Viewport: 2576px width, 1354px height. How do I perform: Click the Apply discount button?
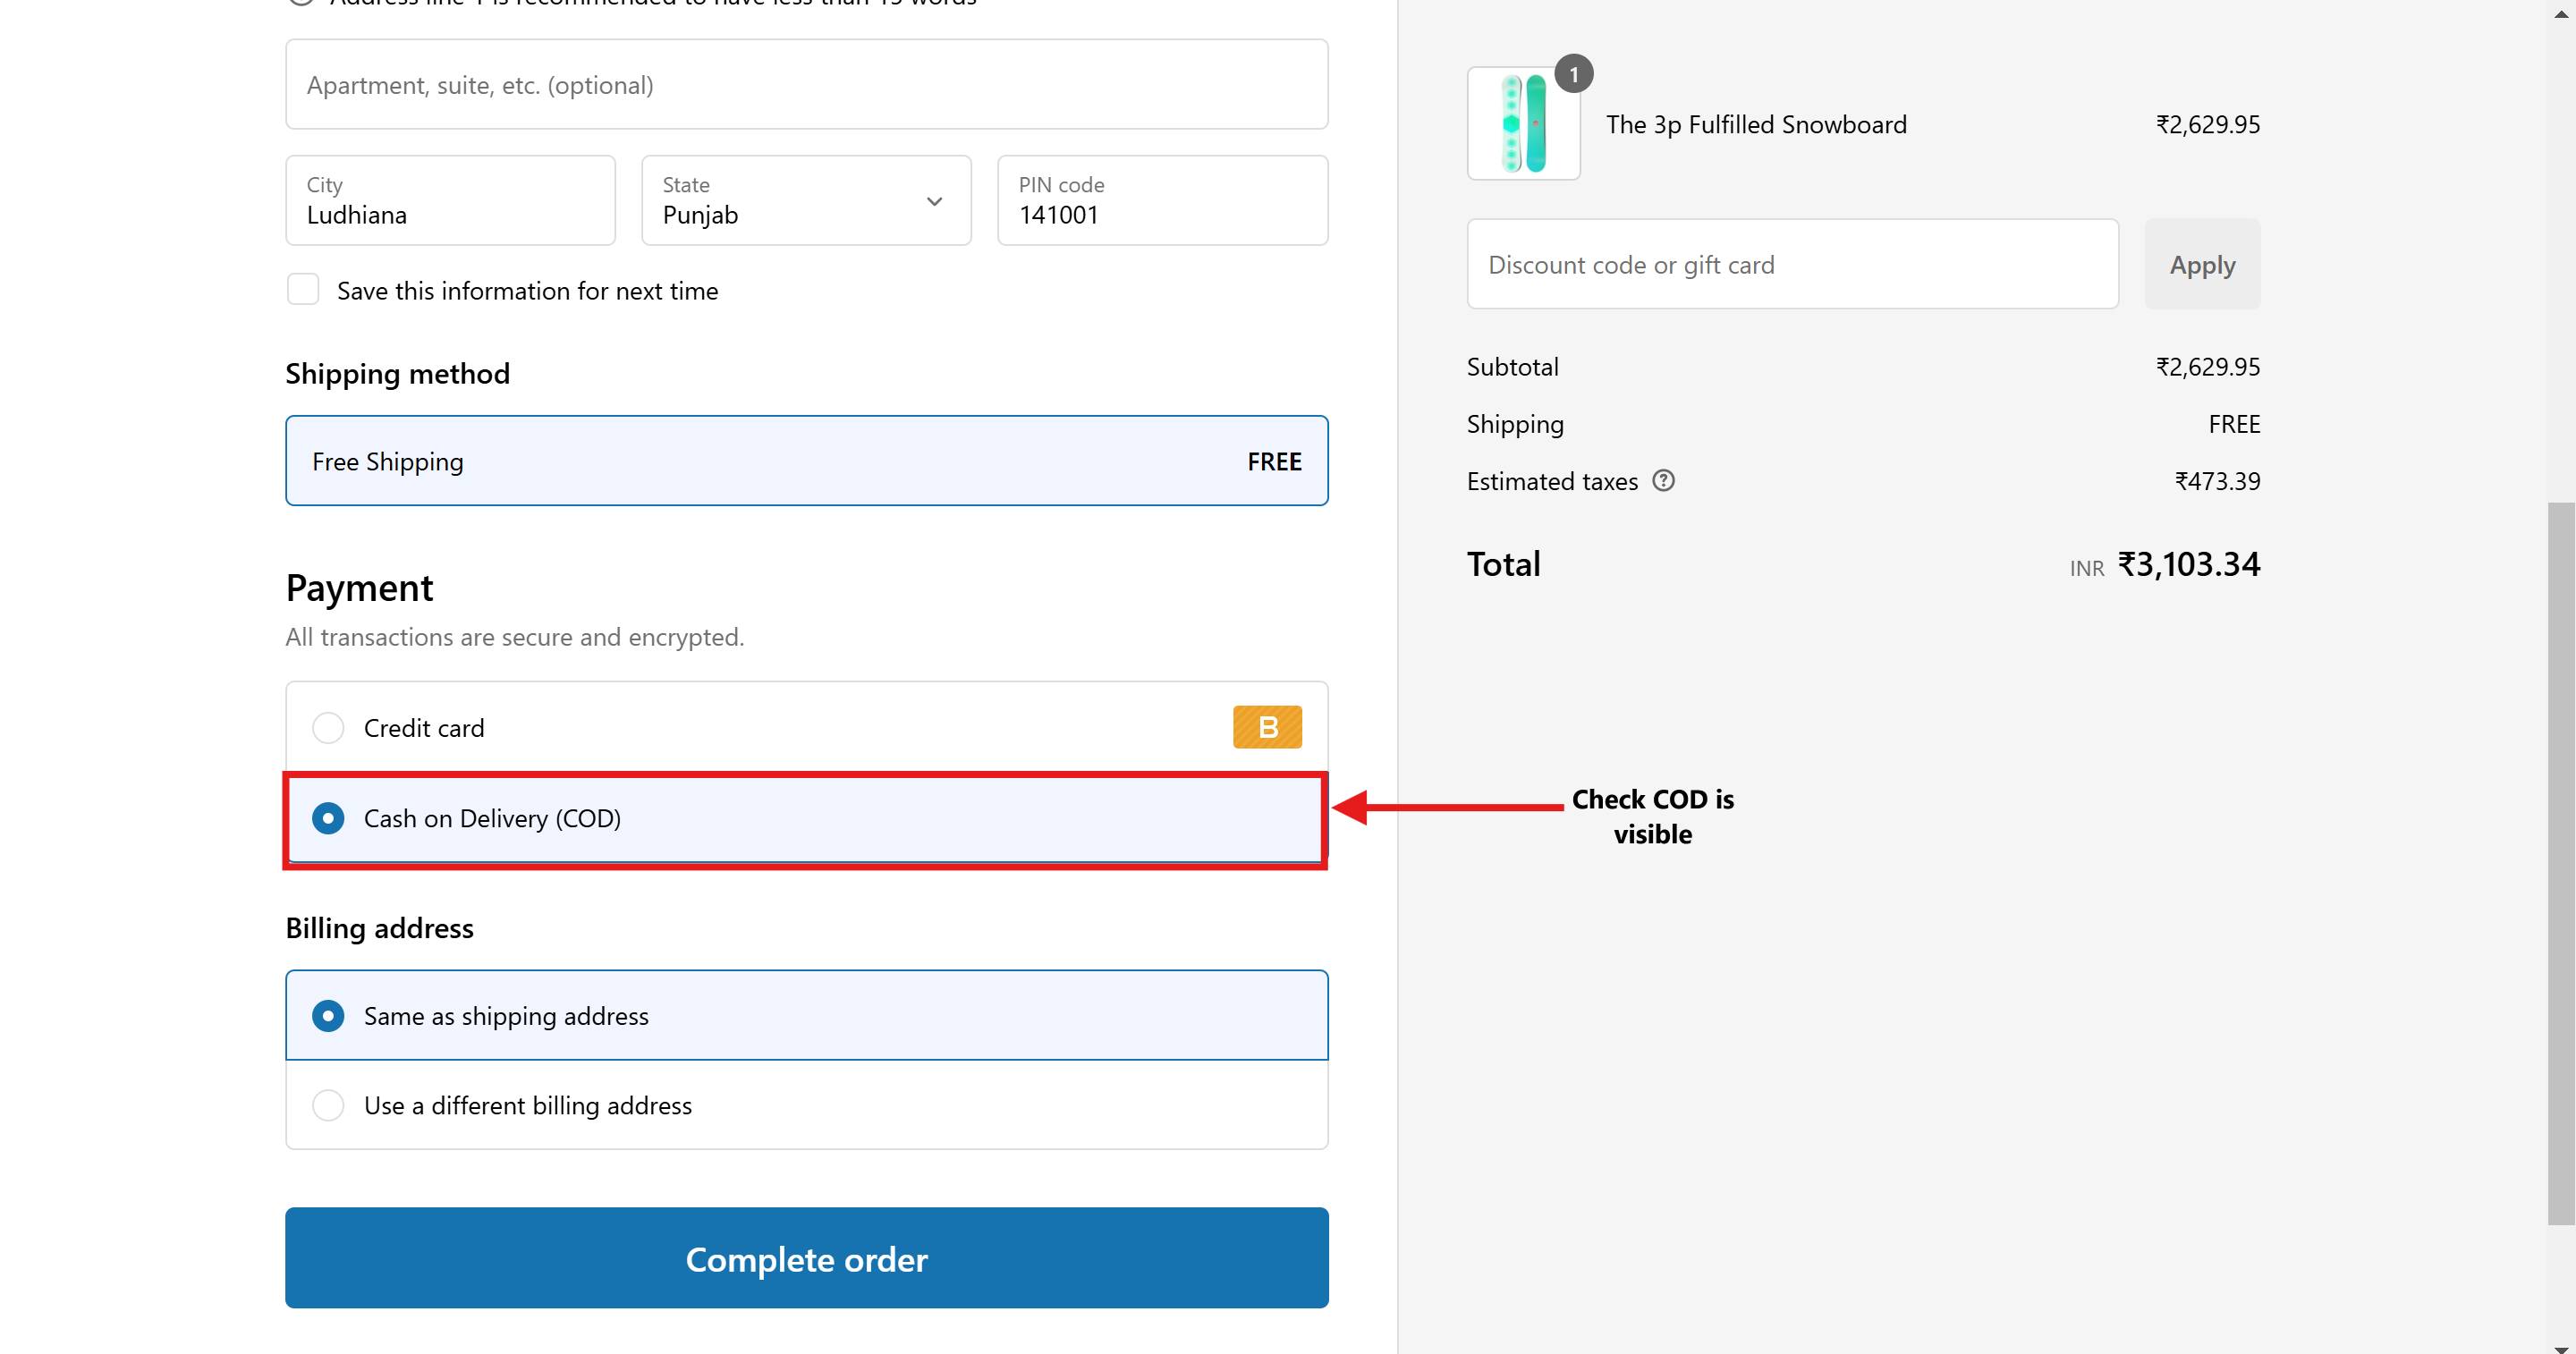pyautogui.click(x=2202, y=265)
